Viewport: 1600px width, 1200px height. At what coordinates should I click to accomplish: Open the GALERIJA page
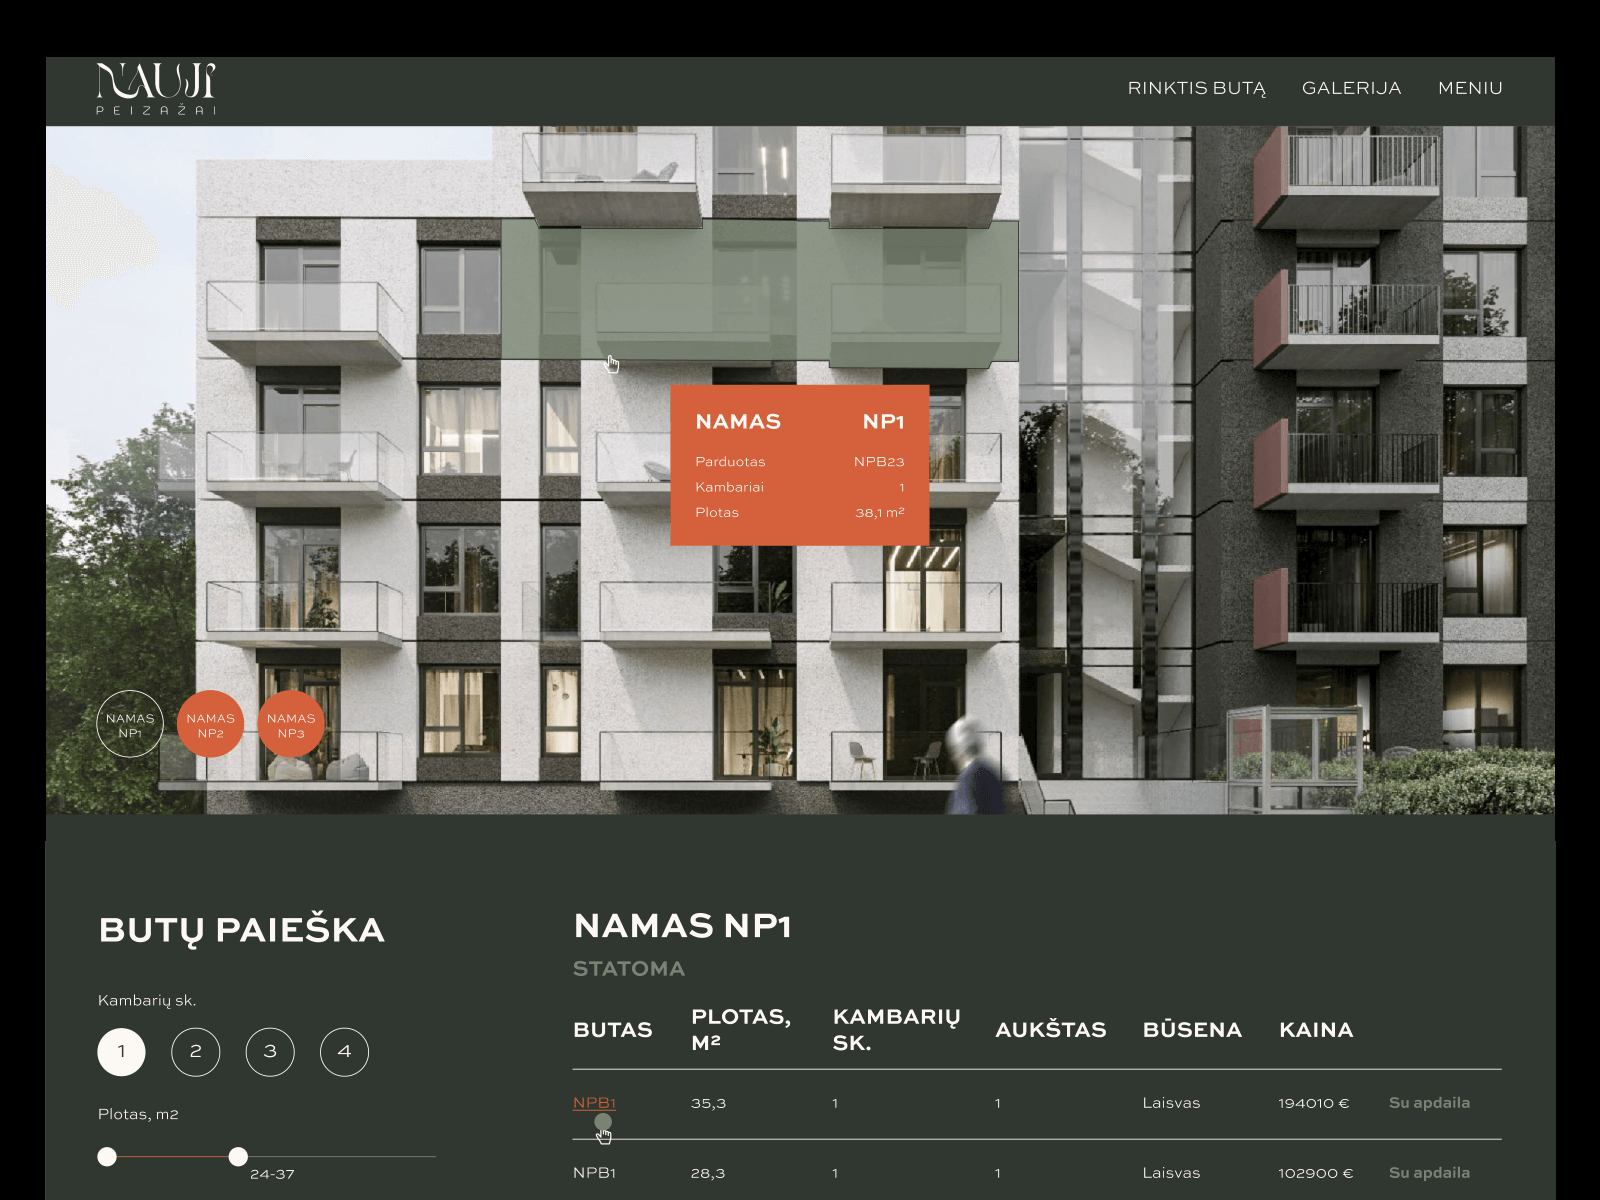click(x=1352, y=88)
